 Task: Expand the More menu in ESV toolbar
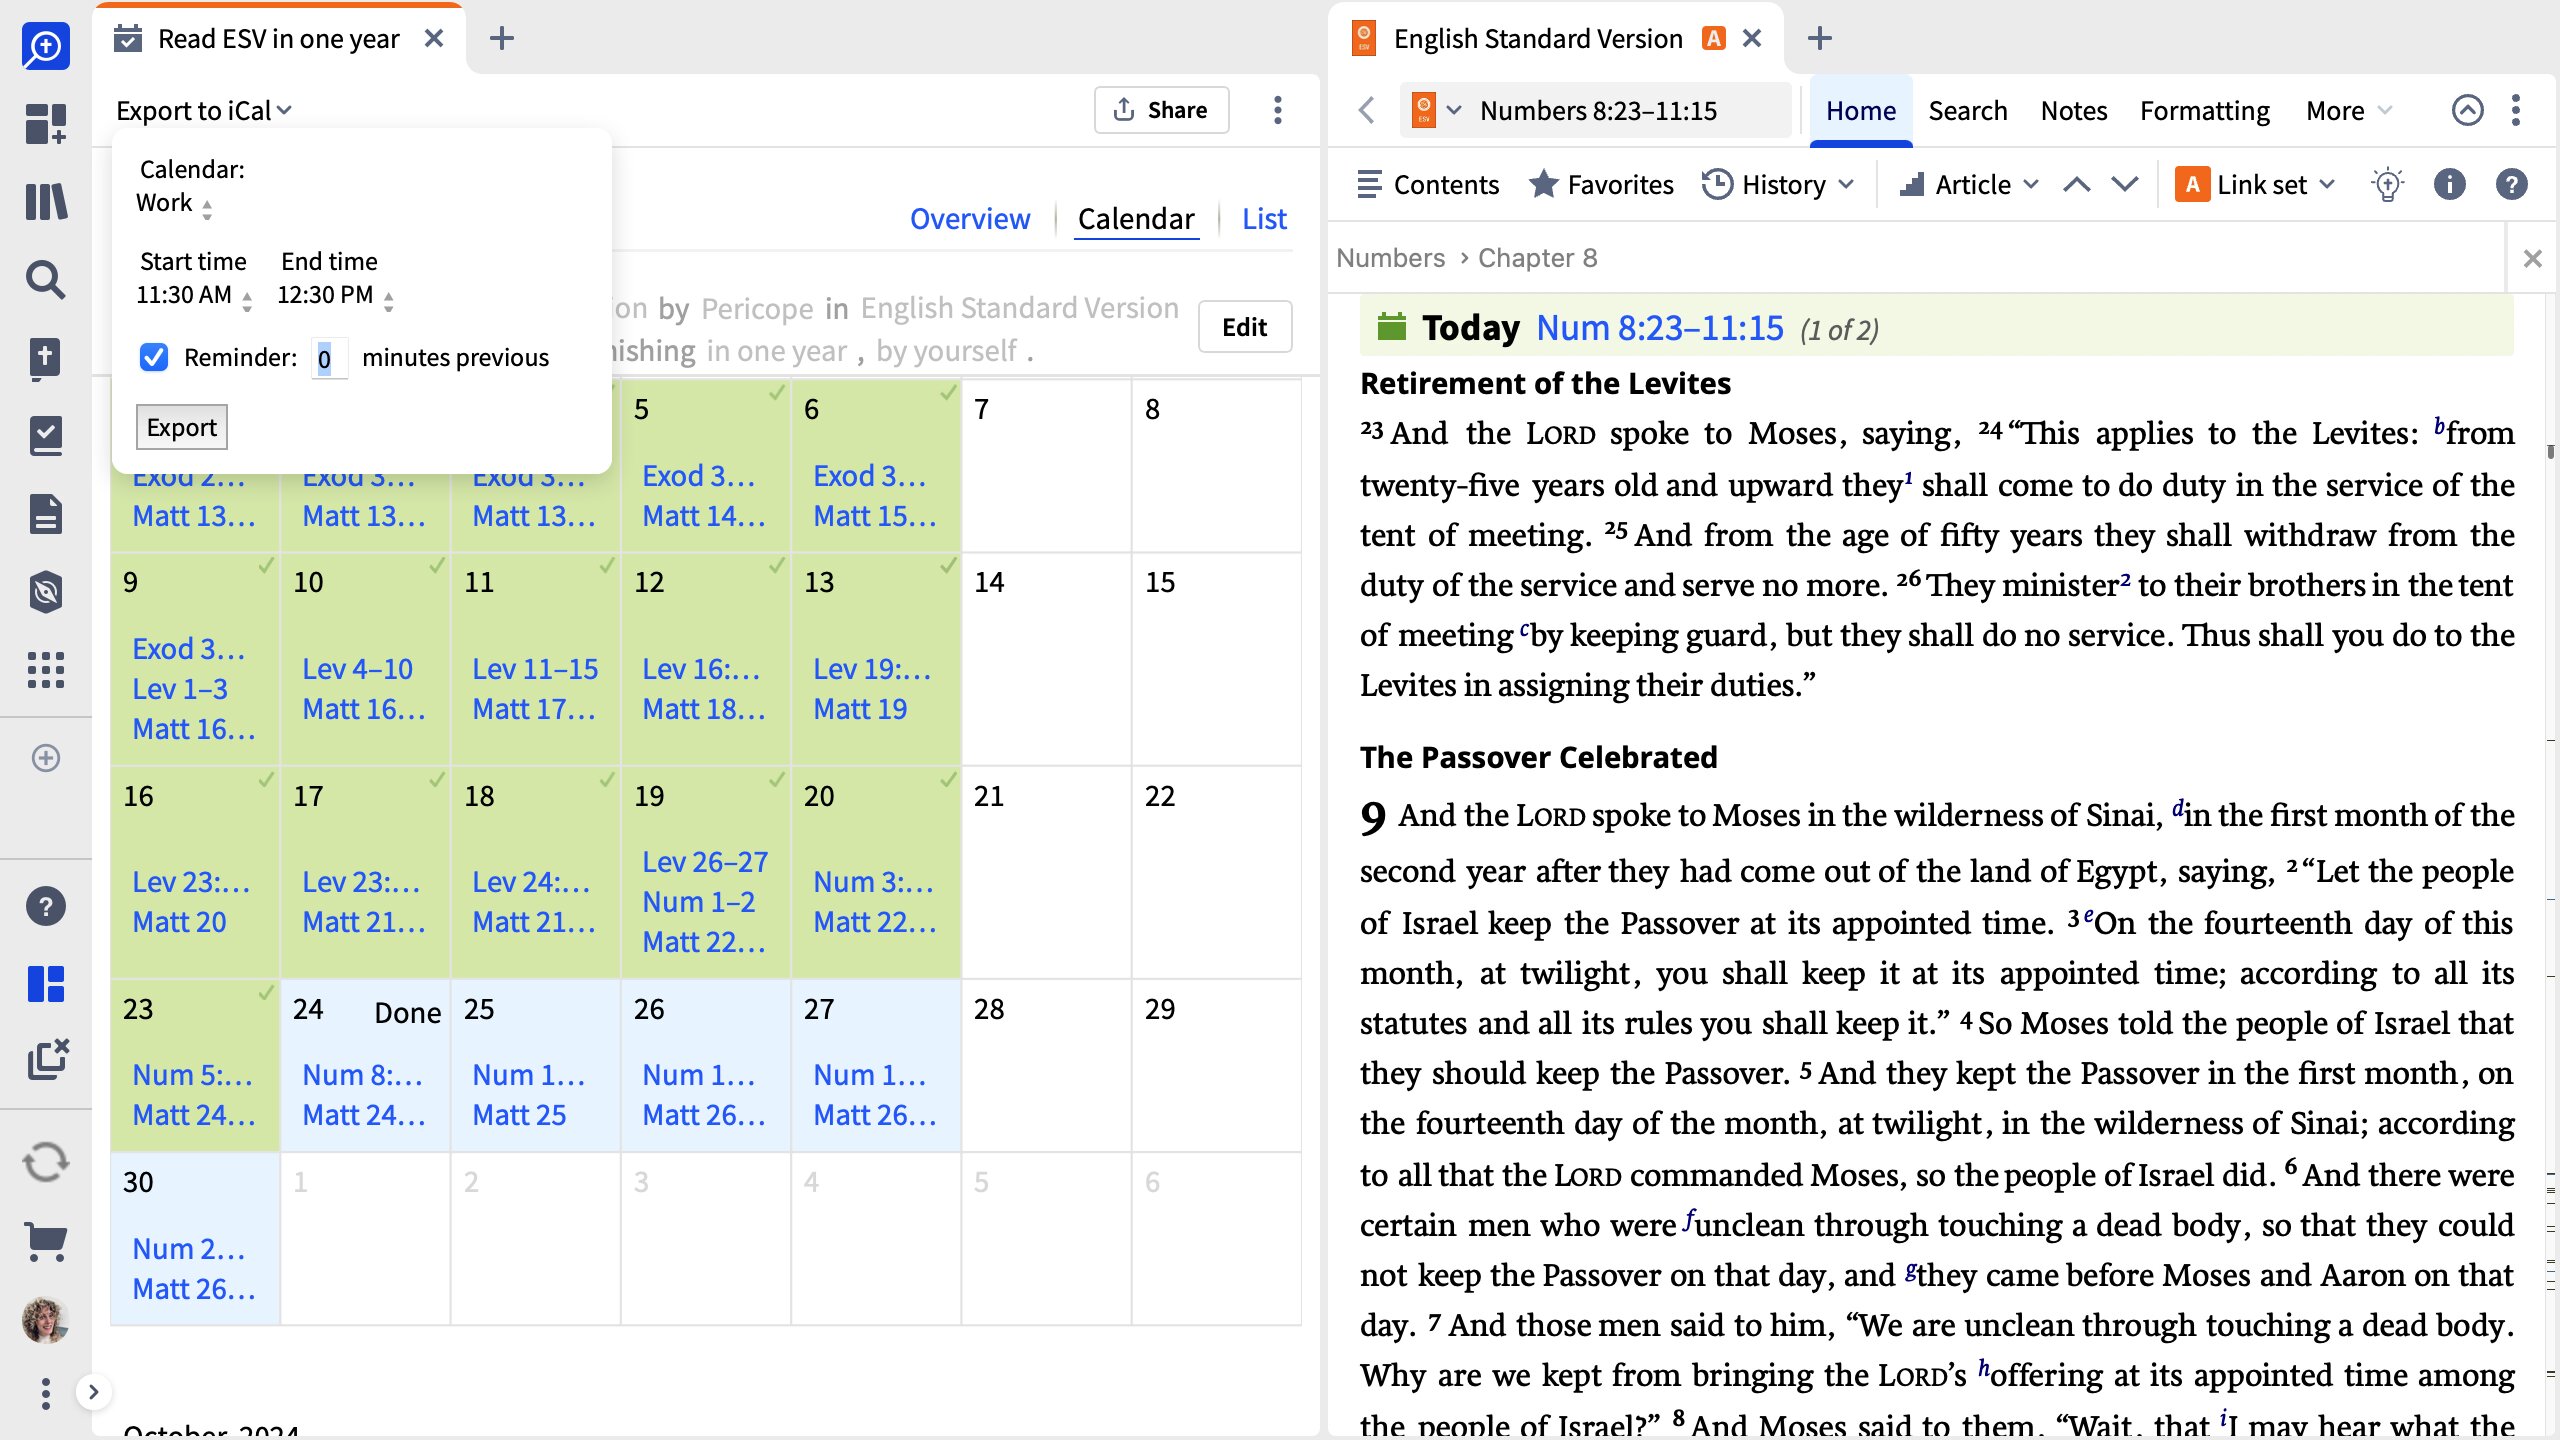tap(2349, 110)
